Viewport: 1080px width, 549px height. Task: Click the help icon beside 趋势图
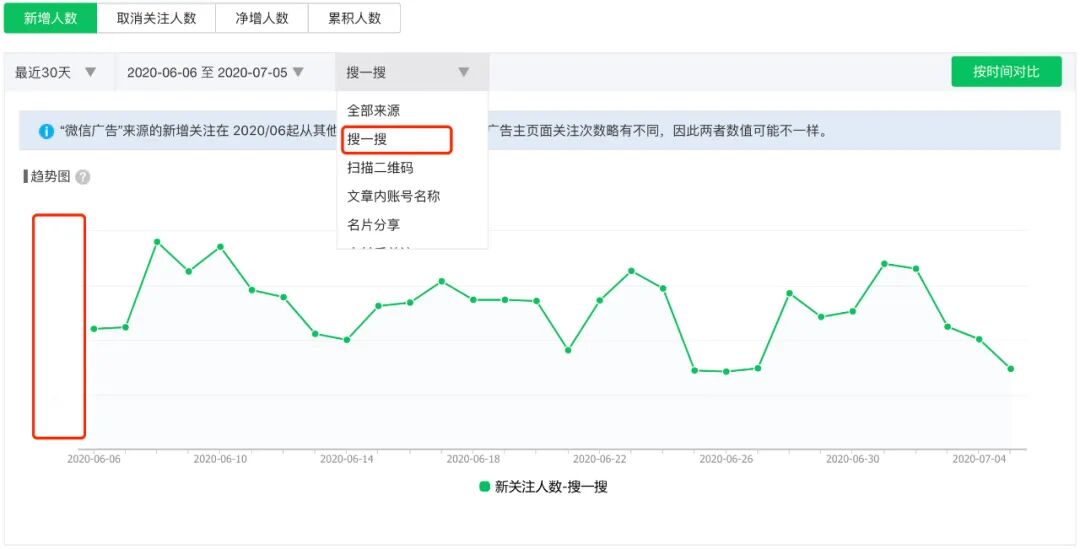coord(83,177)
